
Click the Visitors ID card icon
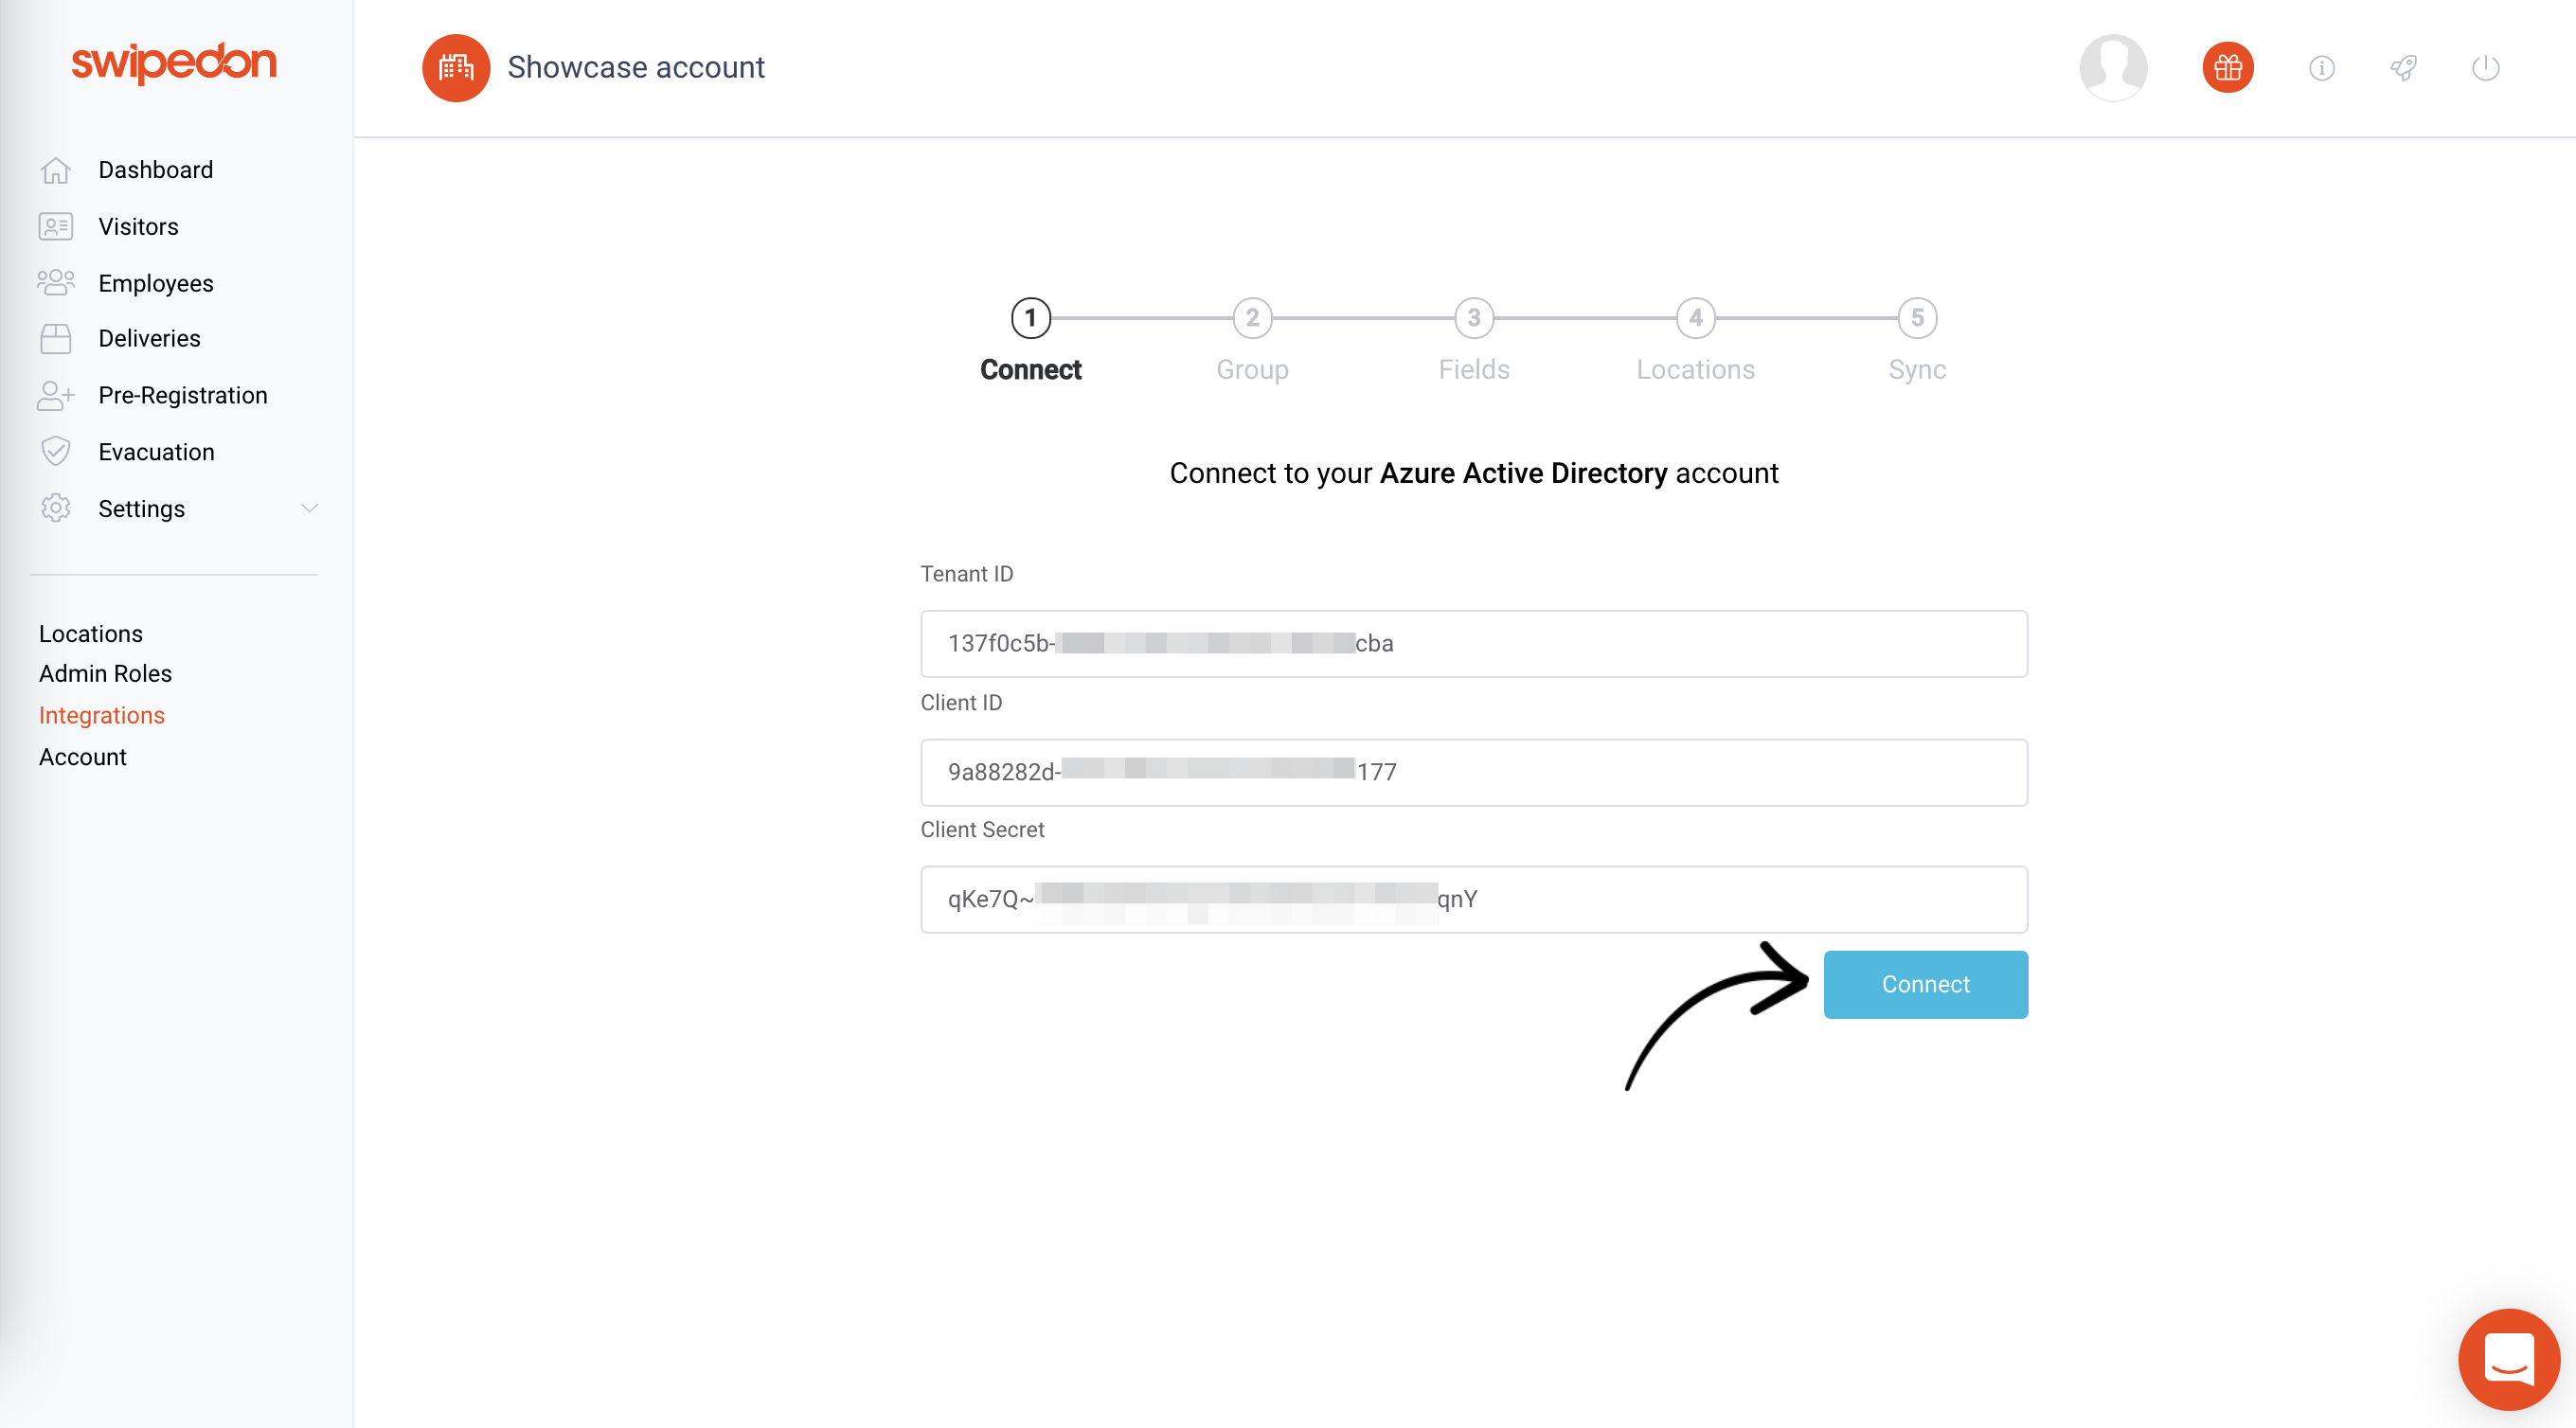tap(56, 227)
